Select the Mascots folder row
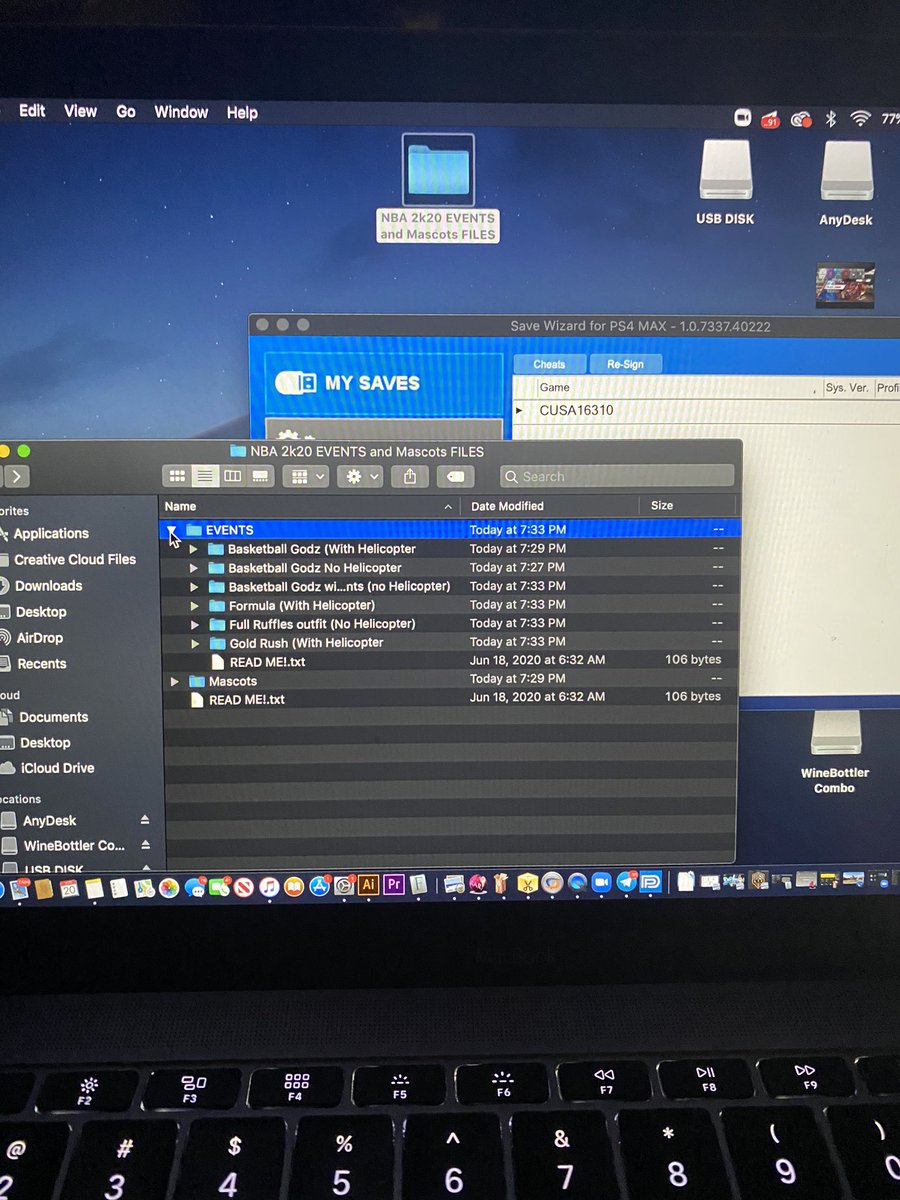900x1200 pixels. pyautogui.click(x=450, y=681)
